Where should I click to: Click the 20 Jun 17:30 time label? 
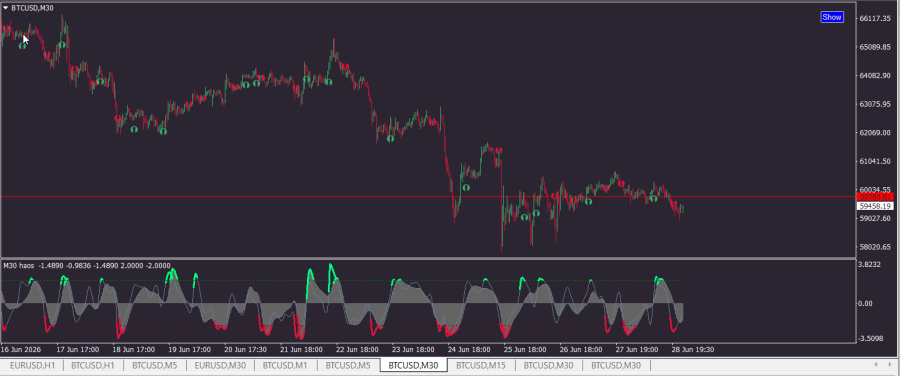(x=245, y=349)
